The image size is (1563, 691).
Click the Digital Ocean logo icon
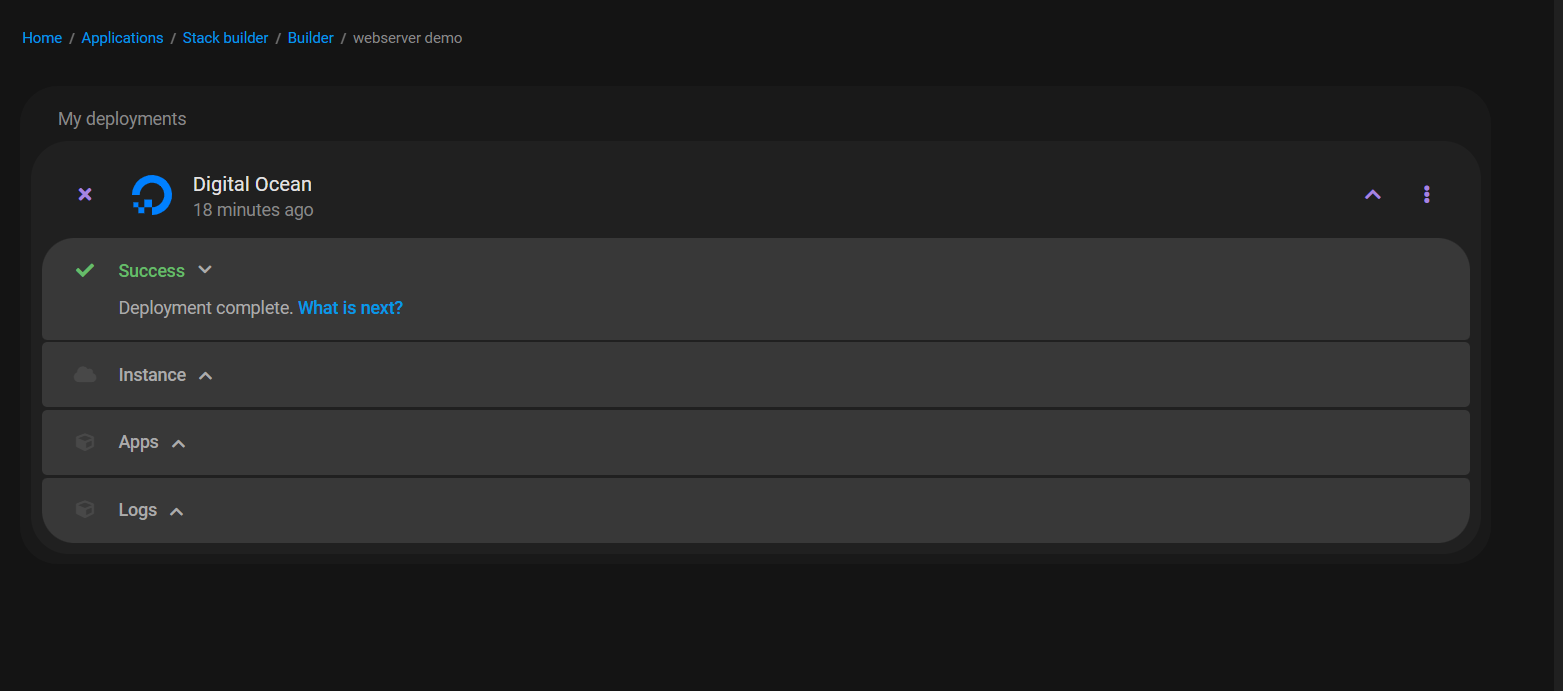click(152, 195)
